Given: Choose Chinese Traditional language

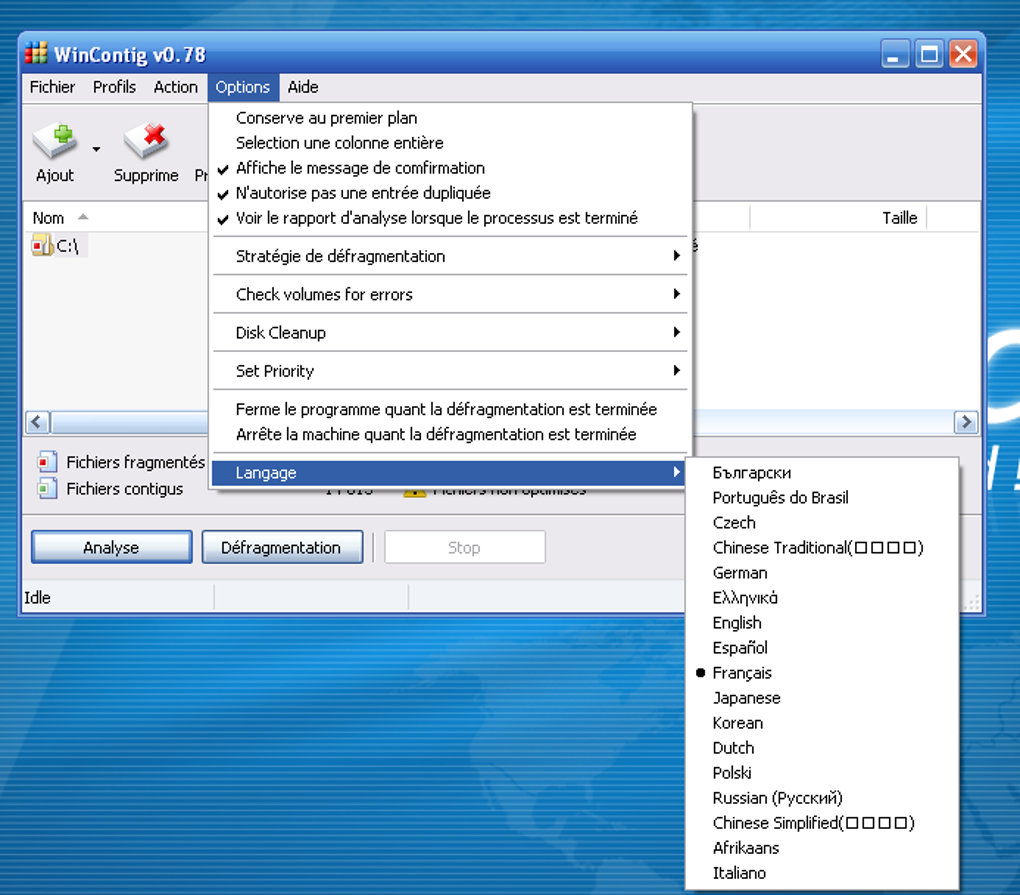Looking at the screenshot, I should (x=822, y=548).
